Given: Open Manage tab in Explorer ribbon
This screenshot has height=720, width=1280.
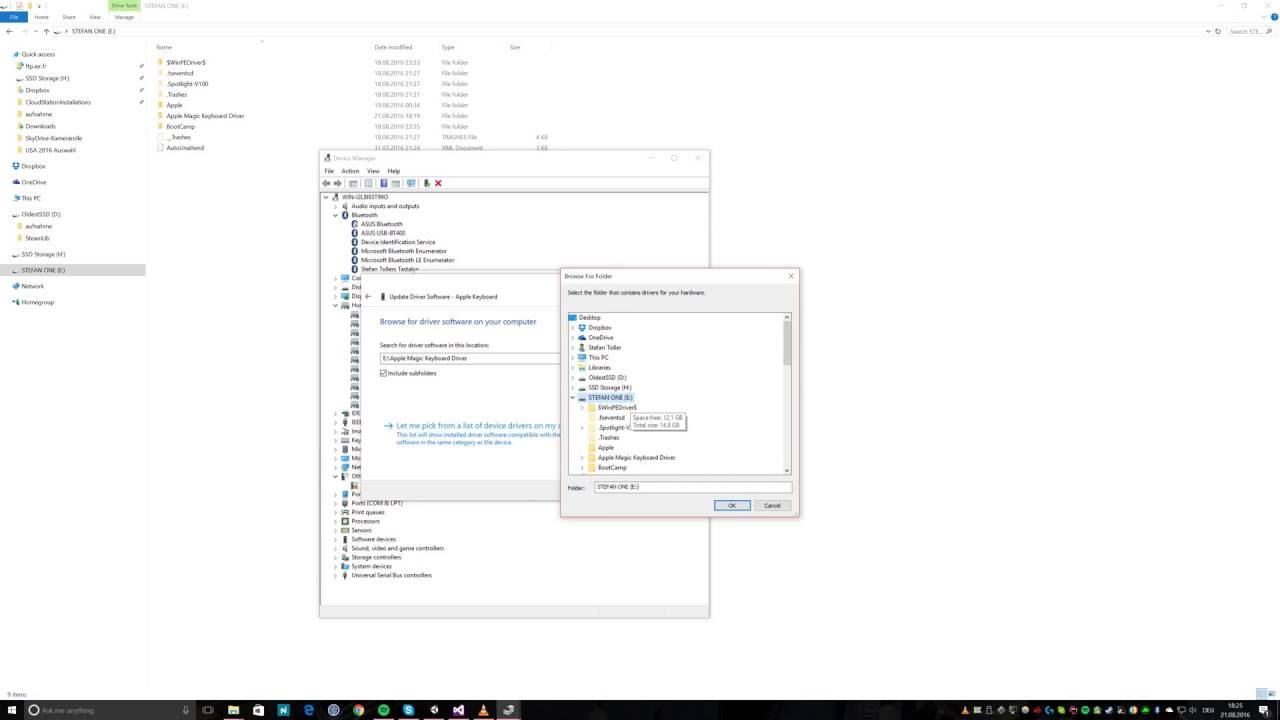Looking at the screenshot, I should (124, 17).
